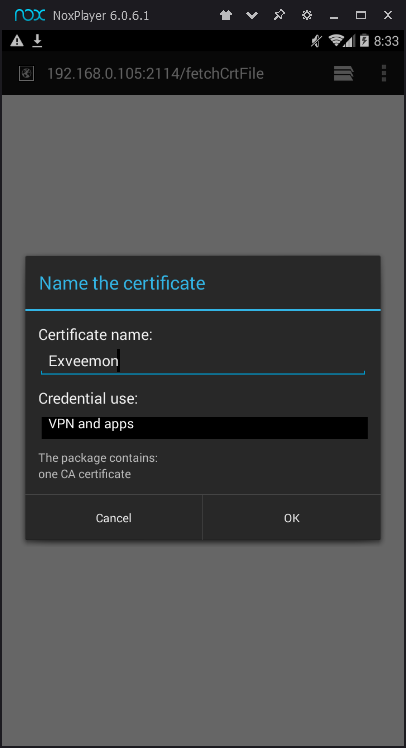Image resolution: width=406 pixels, height=748 pixels.
Task: Tap the 8:33 clock in status bar
Action: click(386, 41)
